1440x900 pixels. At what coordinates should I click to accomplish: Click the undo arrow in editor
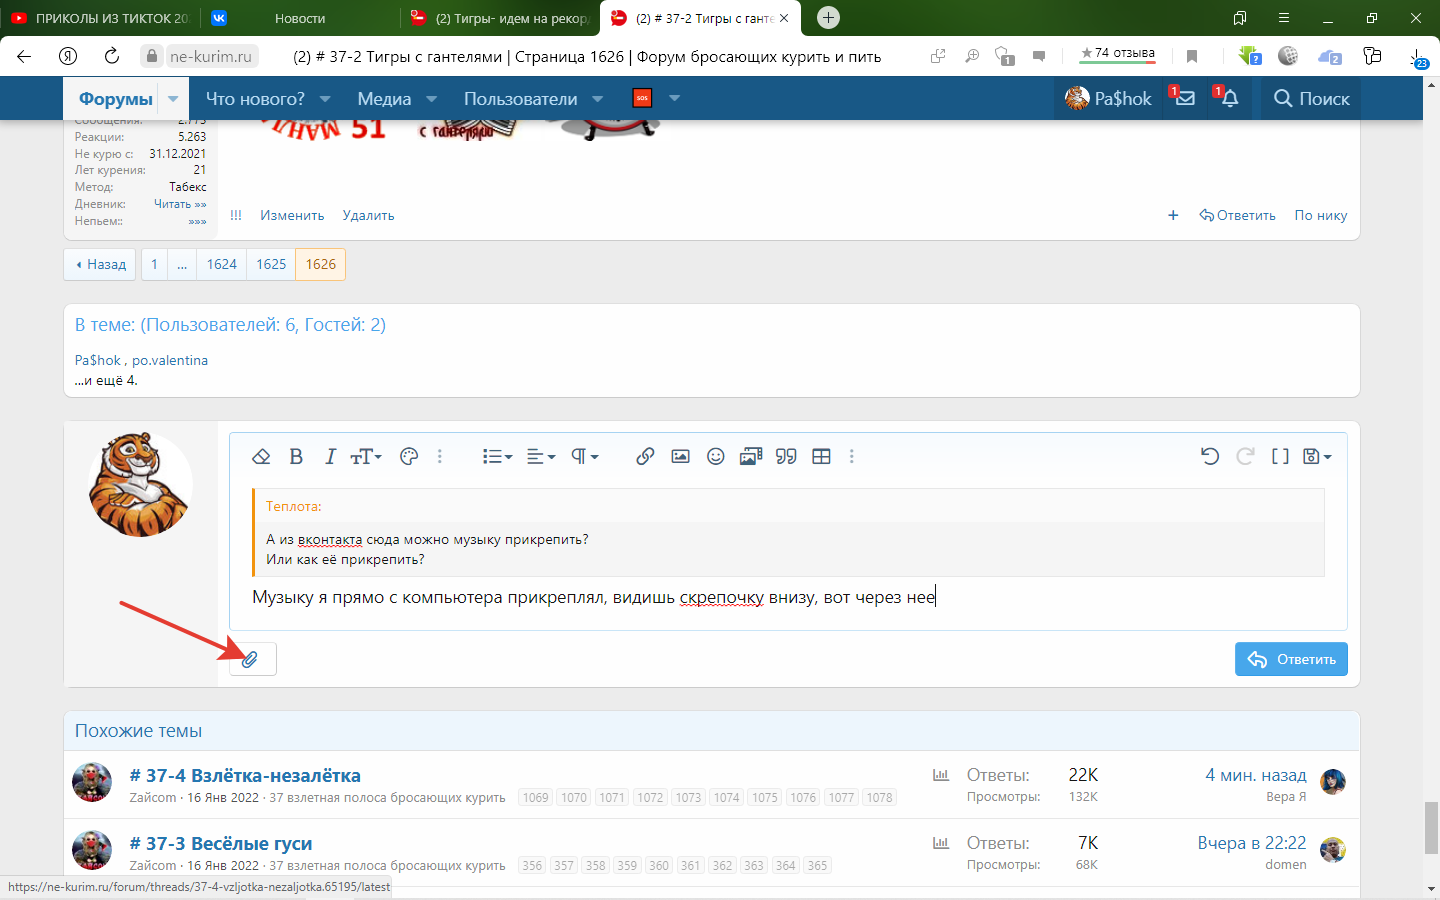(x=1210, y=456)
